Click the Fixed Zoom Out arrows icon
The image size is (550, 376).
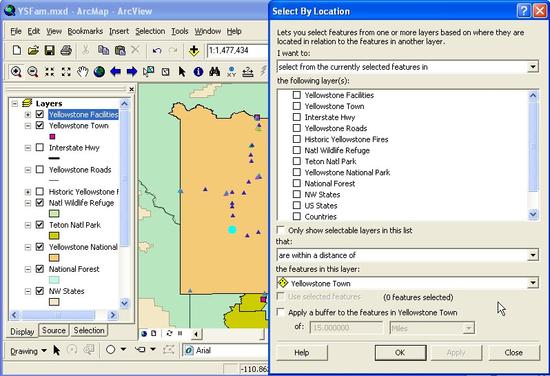pyautogui.click(x=66, y=72)
